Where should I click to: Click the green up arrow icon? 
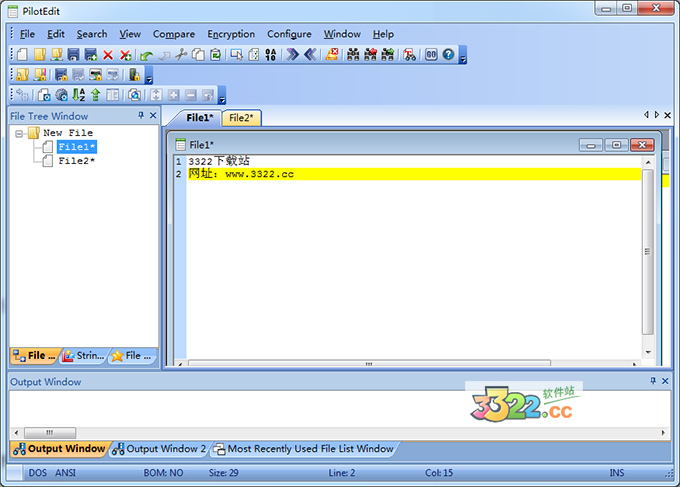(x=95, y=95)
